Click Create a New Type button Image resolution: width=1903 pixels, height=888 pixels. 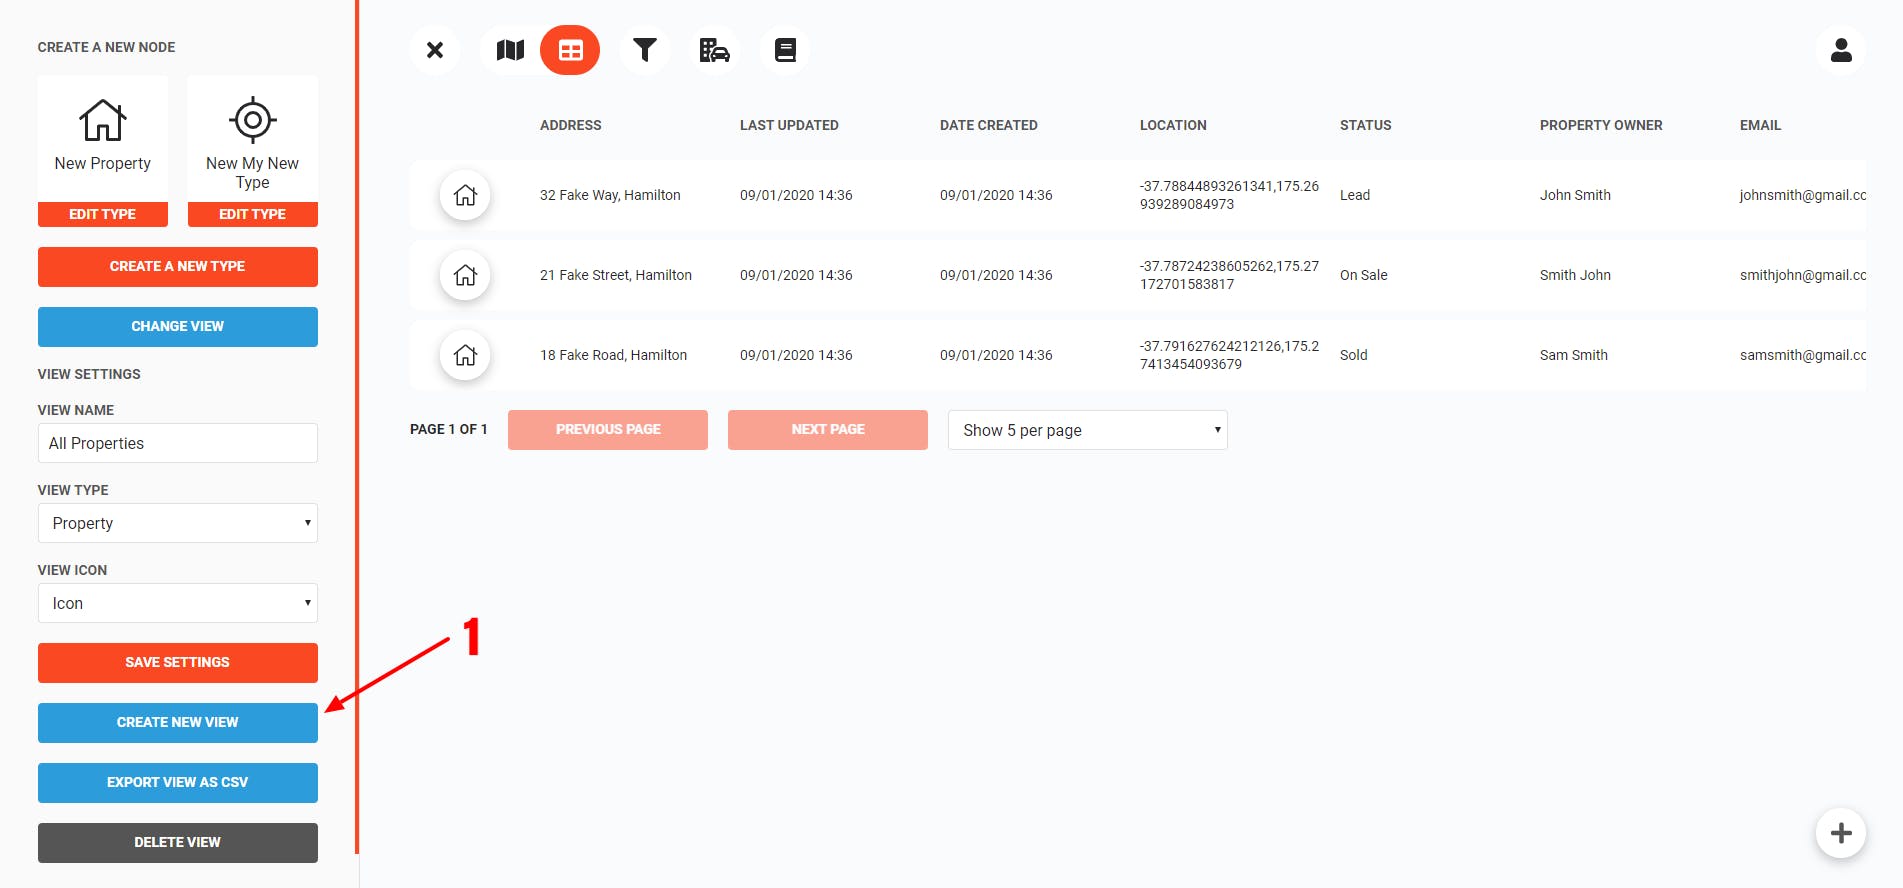click(178, 267)
